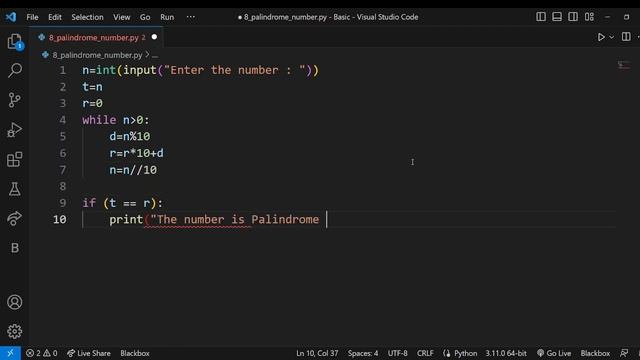Toggle the Panel layout icon
The image size is (640, 360).
[x=557, y=17]
